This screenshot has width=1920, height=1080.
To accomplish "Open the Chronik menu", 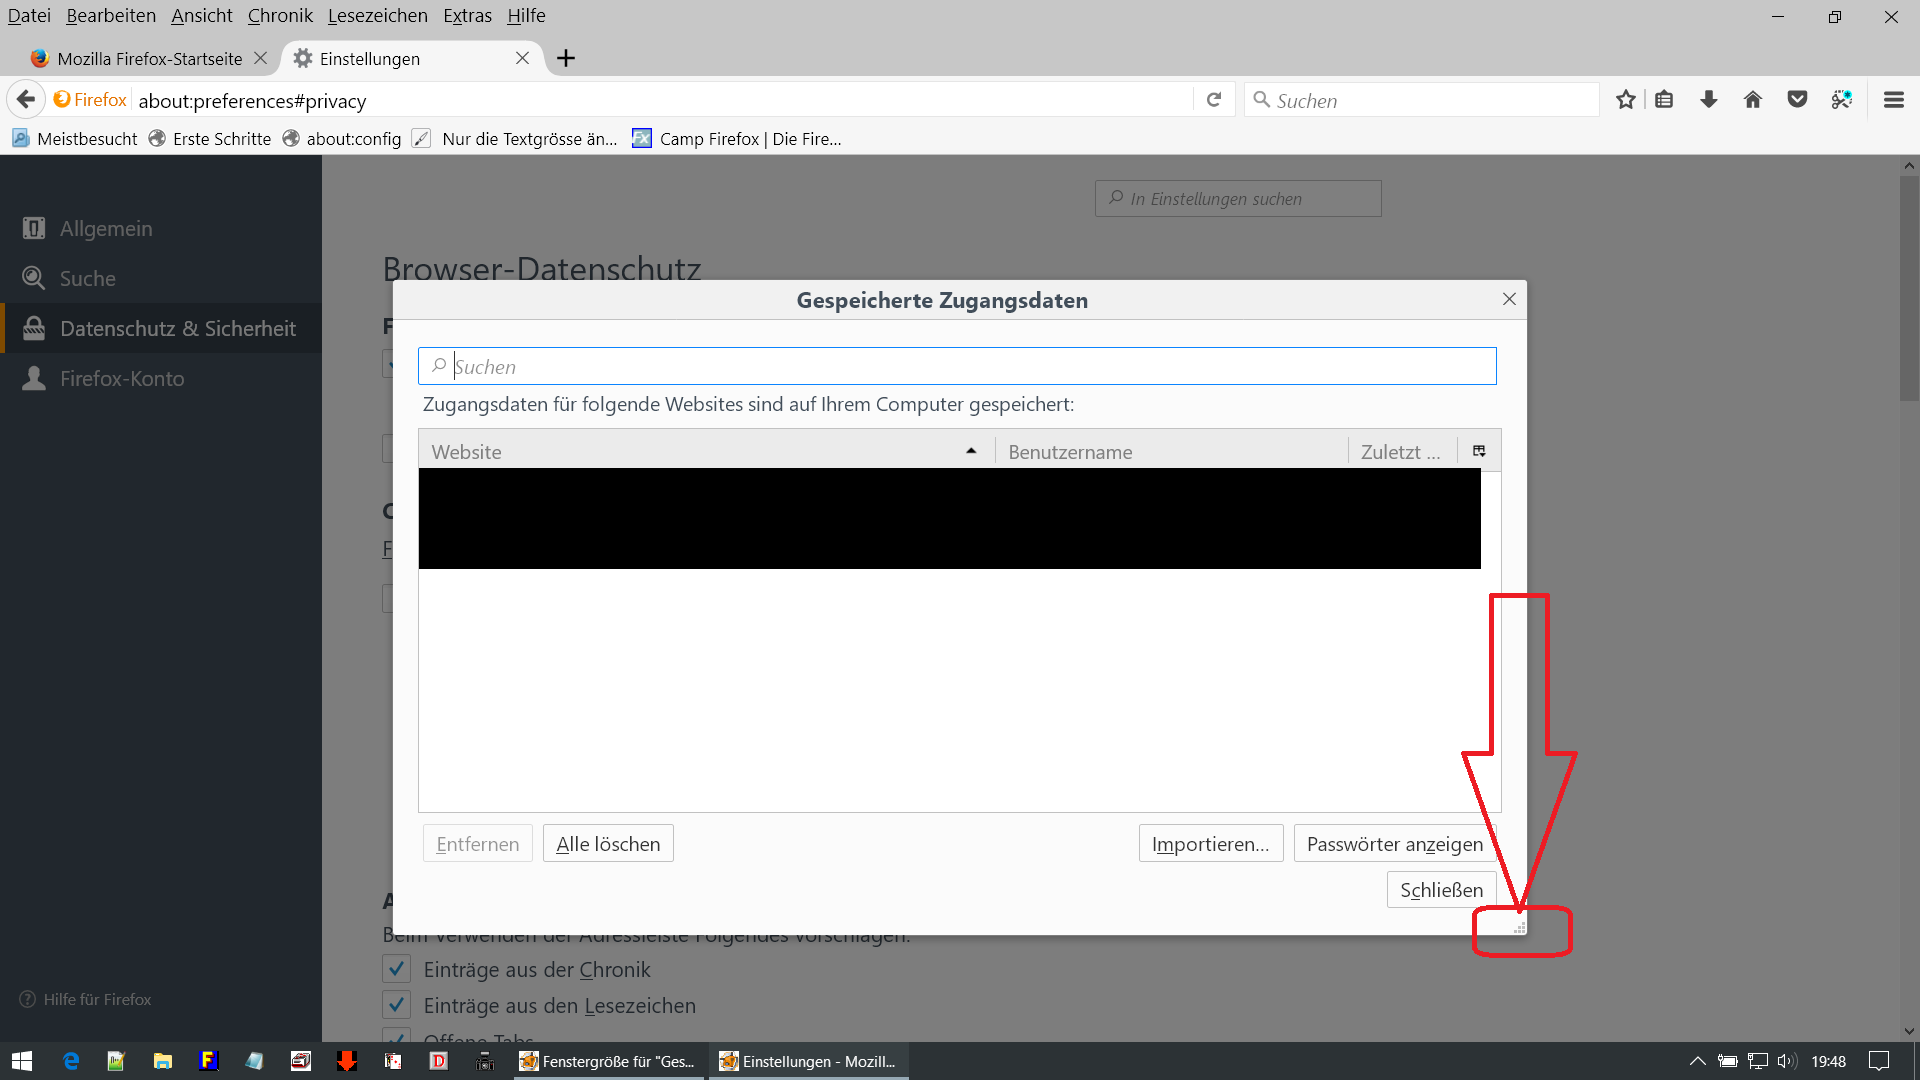I will click(x=280, y=16).
